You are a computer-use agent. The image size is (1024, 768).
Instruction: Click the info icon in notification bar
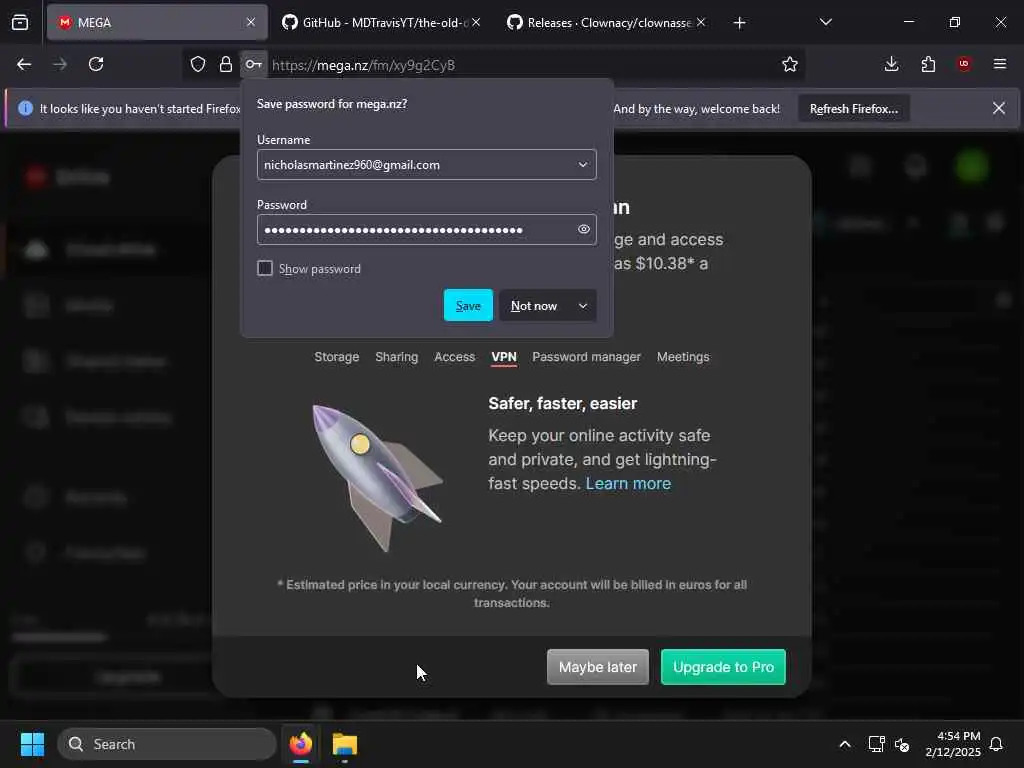coord(25,108)
